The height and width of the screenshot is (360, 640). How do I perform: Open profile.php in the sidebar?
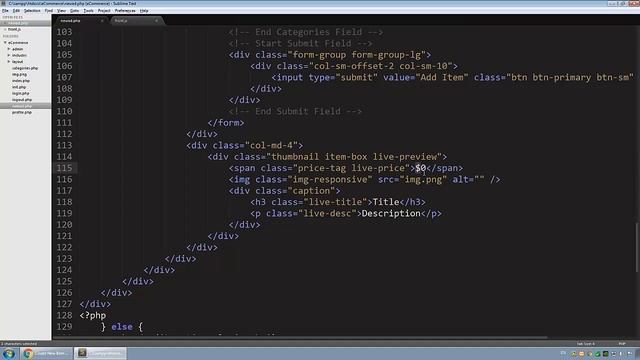point(22,112)
